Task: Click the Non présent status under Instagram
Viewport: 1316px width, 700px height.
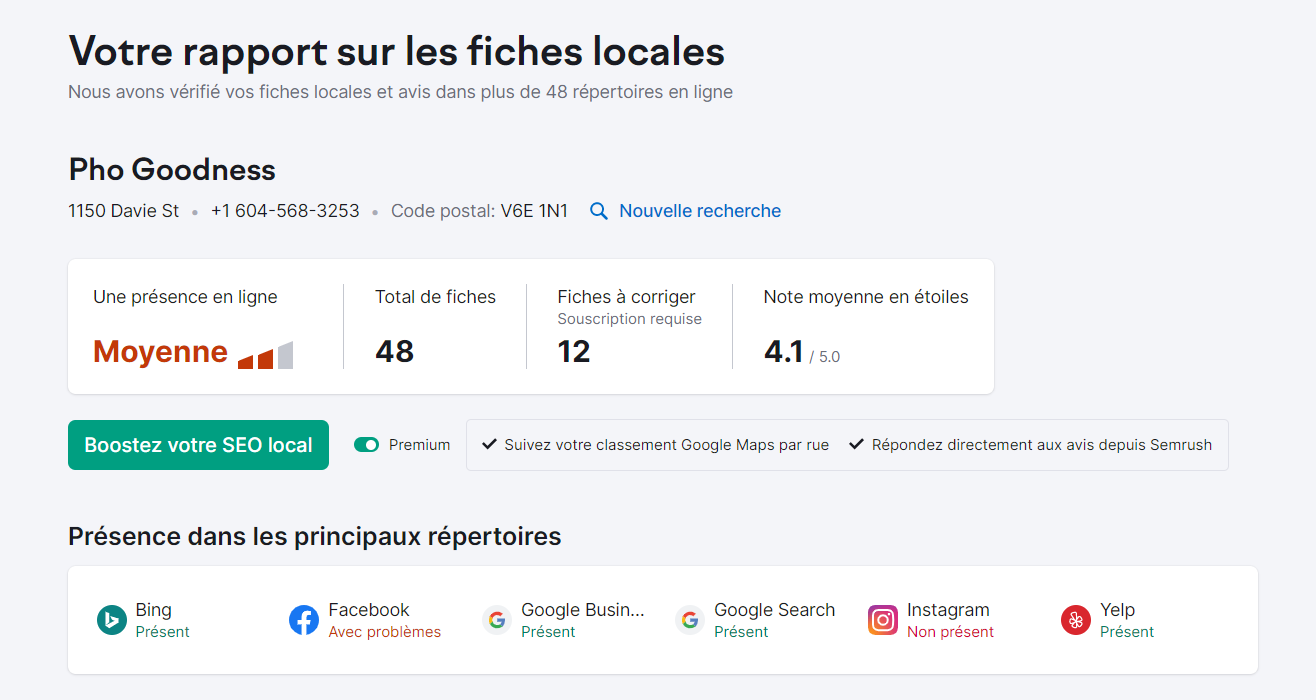Action: point(951,632)
